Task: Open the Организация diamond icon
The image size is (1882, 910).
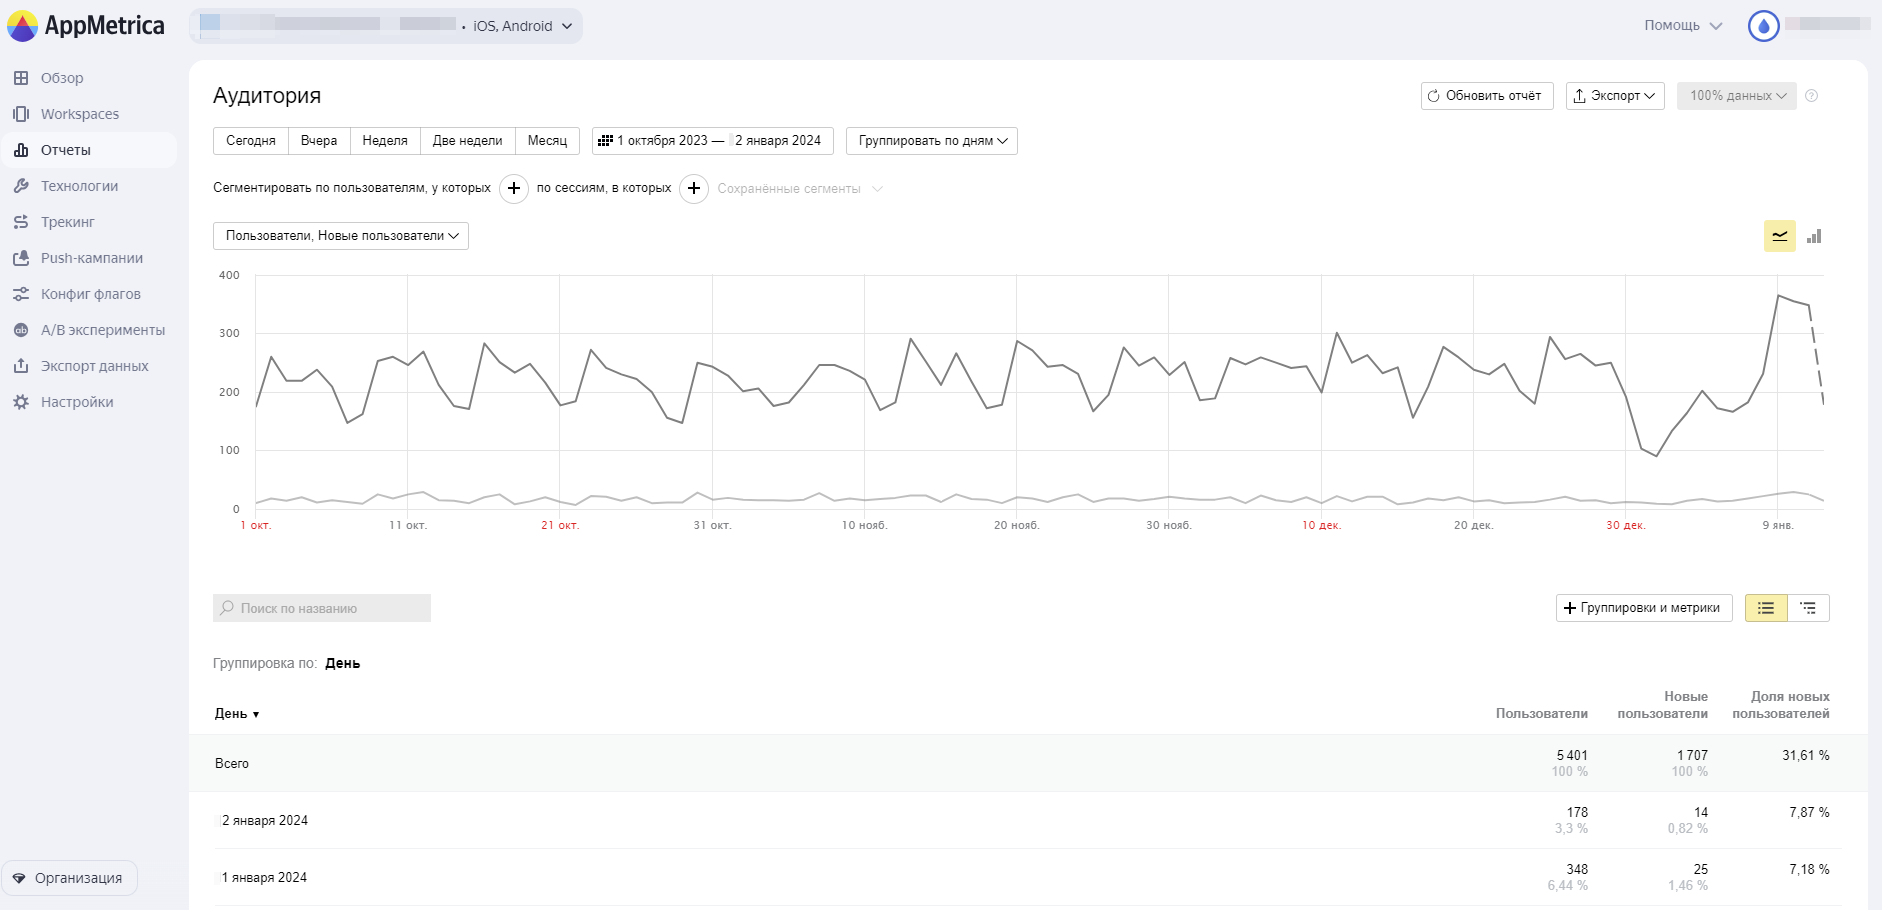Action: (x=19, y=878)
